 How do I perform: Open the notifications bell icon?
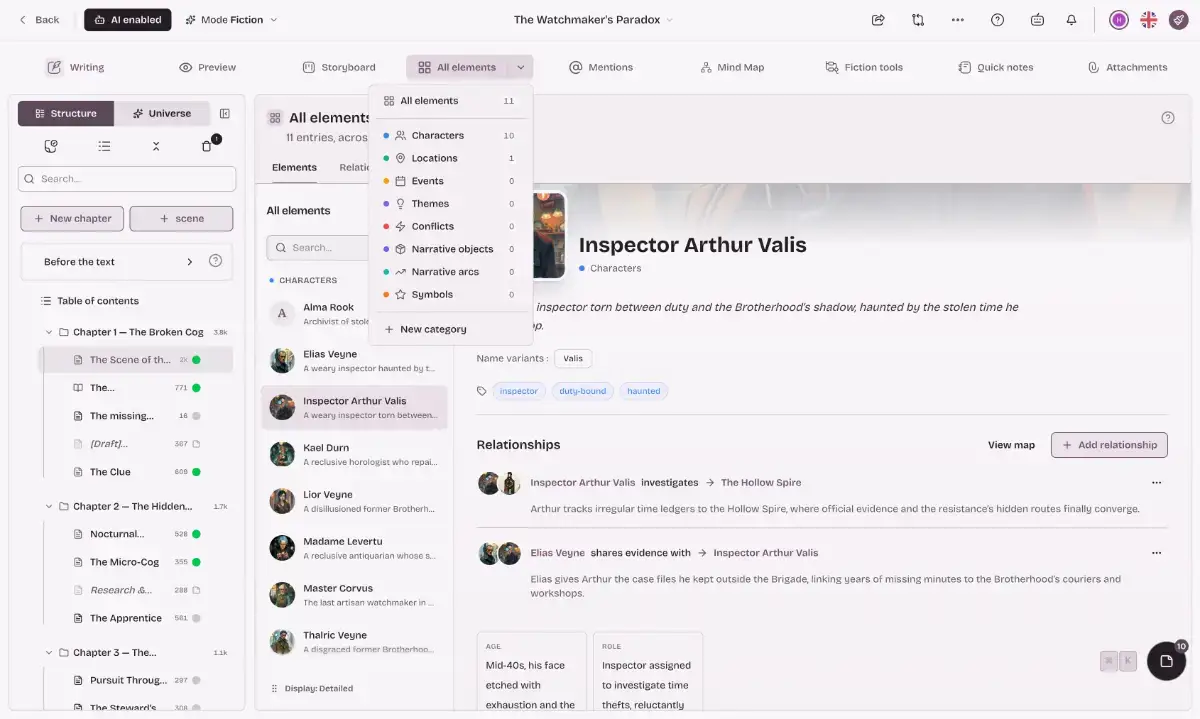(1072, 20)
